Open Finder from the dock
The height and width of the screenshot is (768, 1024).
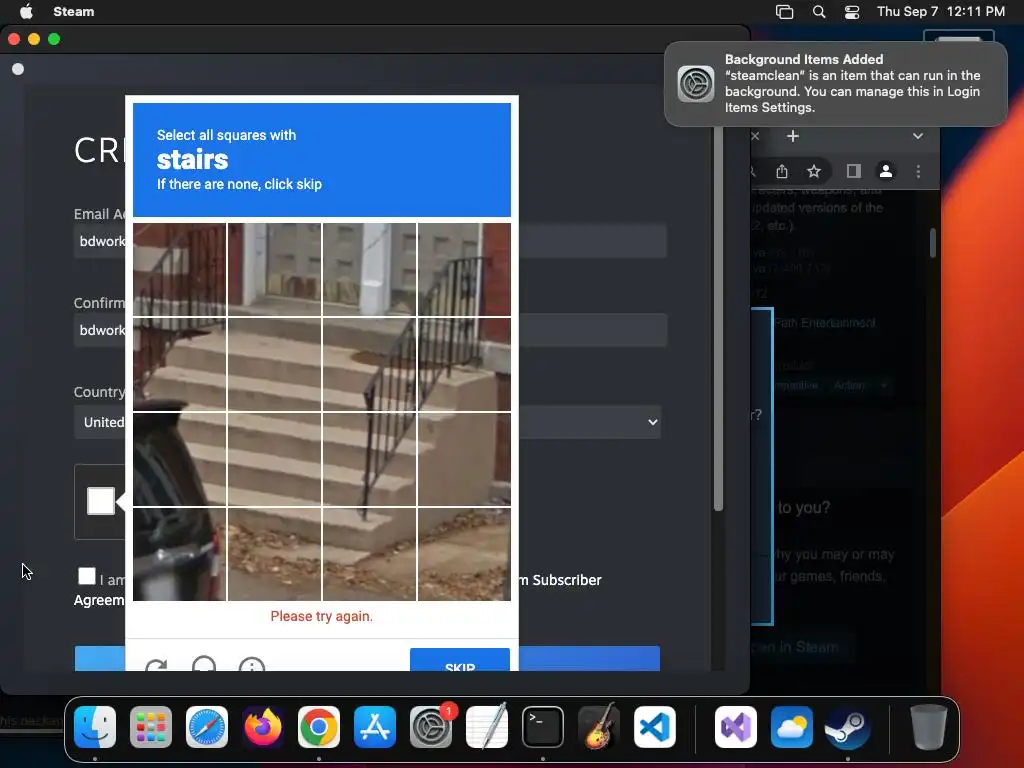[95, 727]
